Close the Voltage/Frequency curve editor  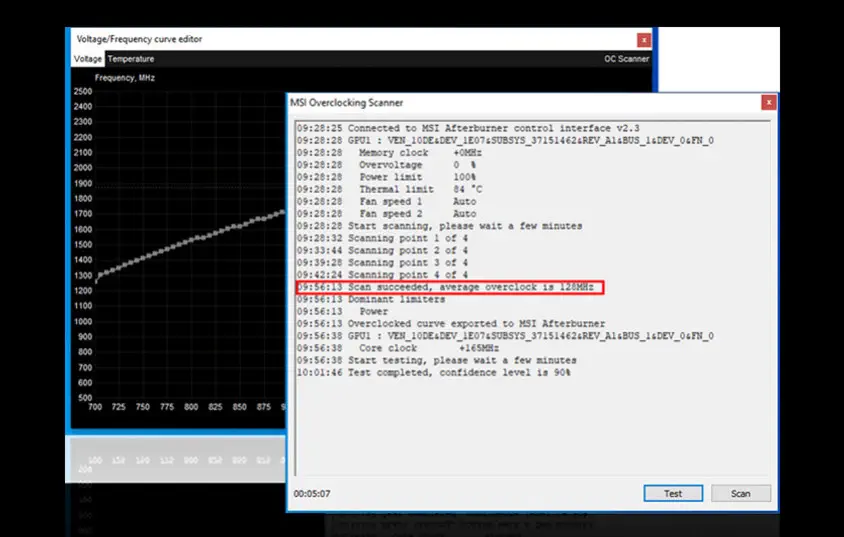tap(644, 39)
